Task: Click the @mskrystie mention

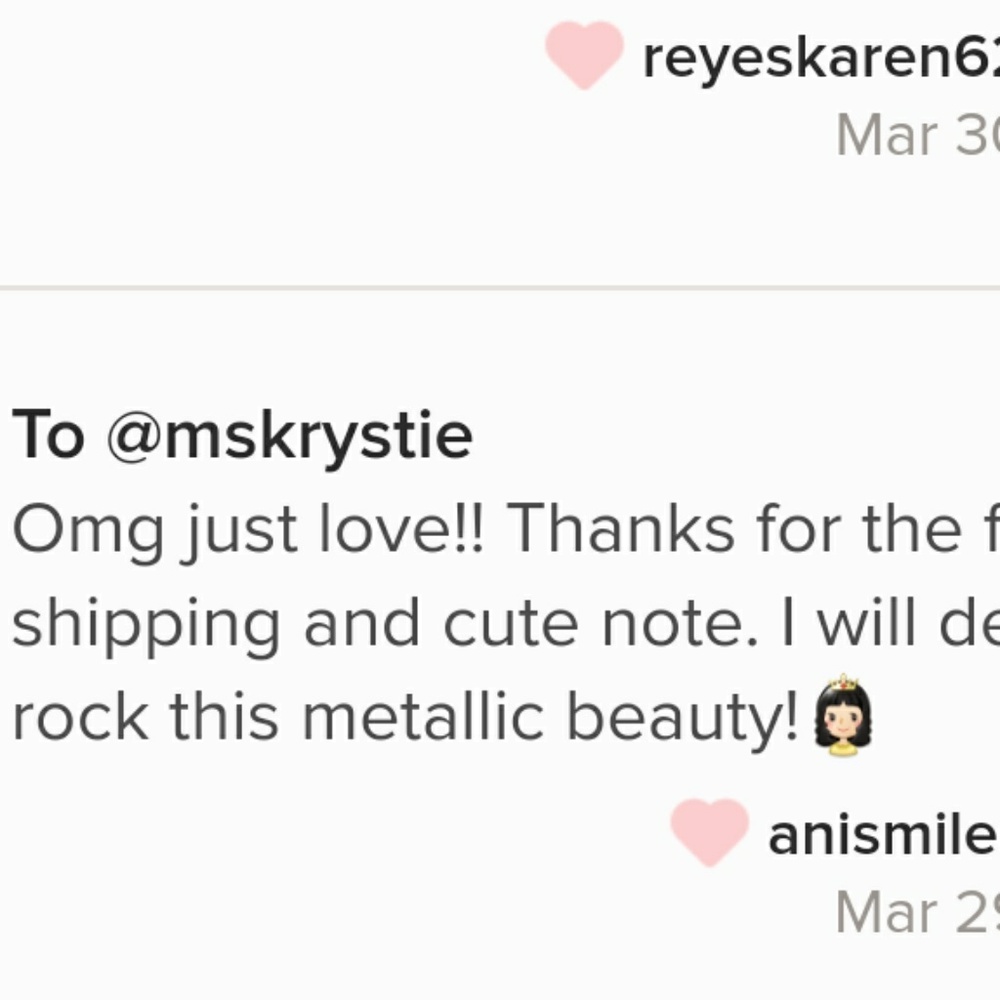Action: pos(289,437)
